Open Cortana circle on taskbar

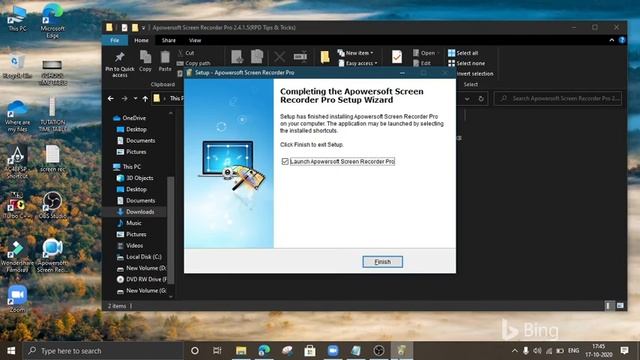[195, 351]
